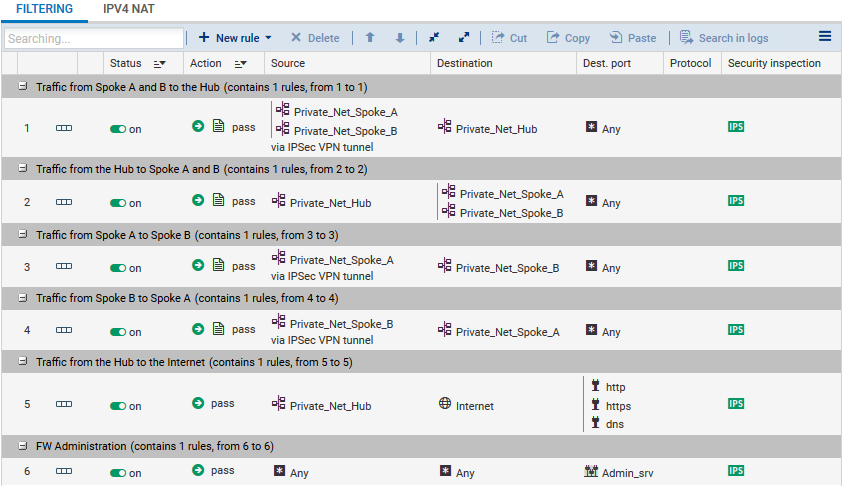The width and height of the screenshot is (843, 486).
Task: Click the move rule up arrow
Action: pyautogui.click(x=370, y=38)
